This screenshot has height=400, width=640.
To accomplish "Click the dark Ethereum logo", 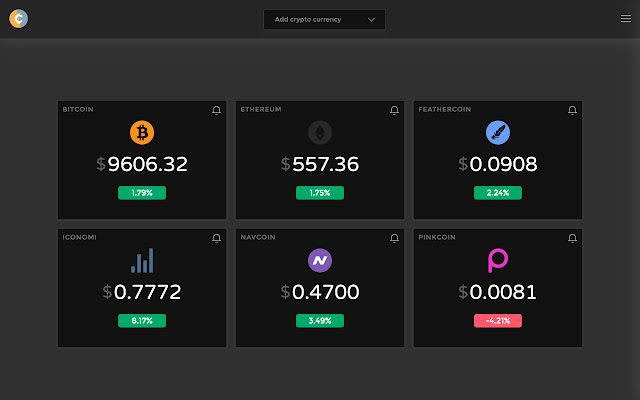I will (320, 132).
